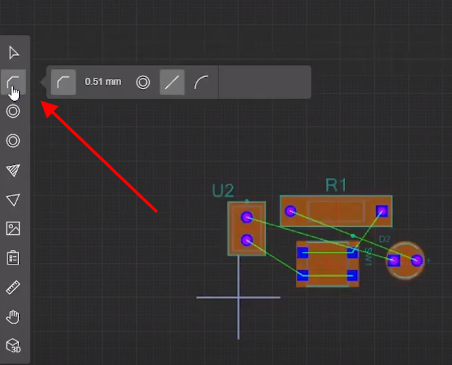452x365 pixels.
Task: Enable straight line segment mode
Action: coord(172,82)
